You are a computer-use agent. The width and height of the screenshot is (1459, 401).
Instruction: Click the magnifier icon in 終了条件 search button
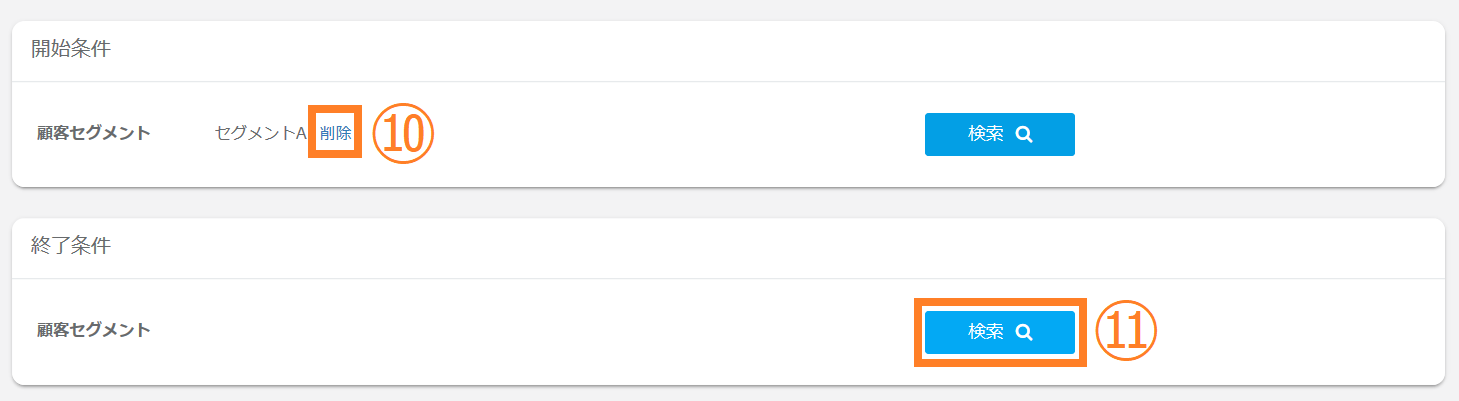[1023, 332]
